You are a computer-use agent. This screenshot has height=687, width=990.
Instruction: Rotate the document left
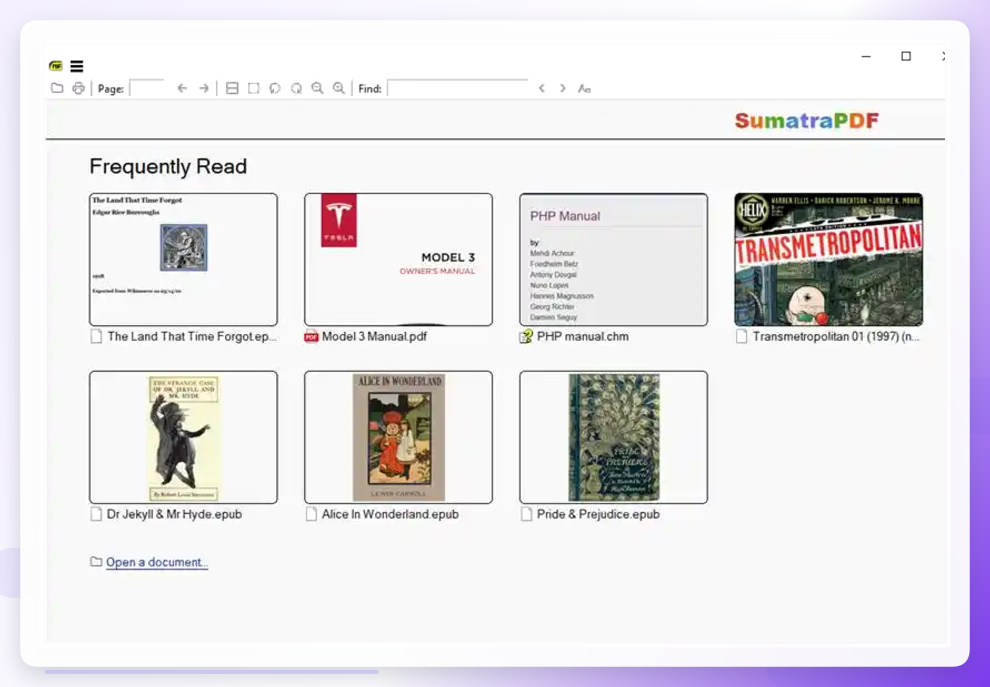tap(275, 88)
